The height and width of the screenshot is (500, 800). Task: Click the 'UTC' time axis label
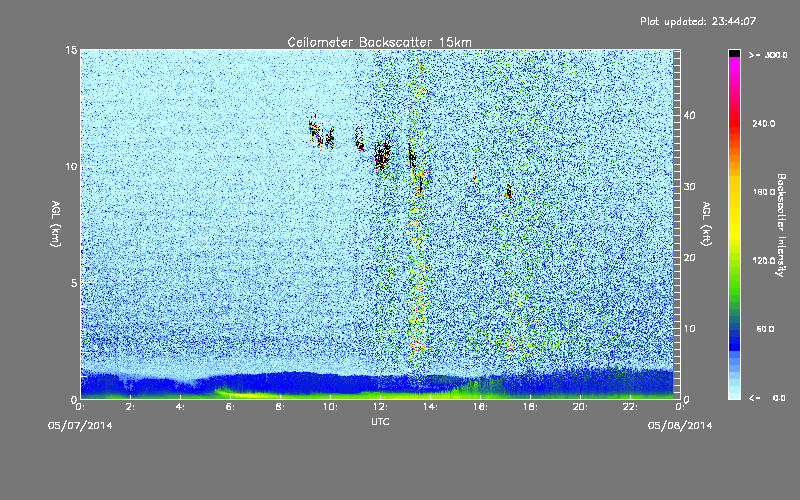(x=380, y=421)
